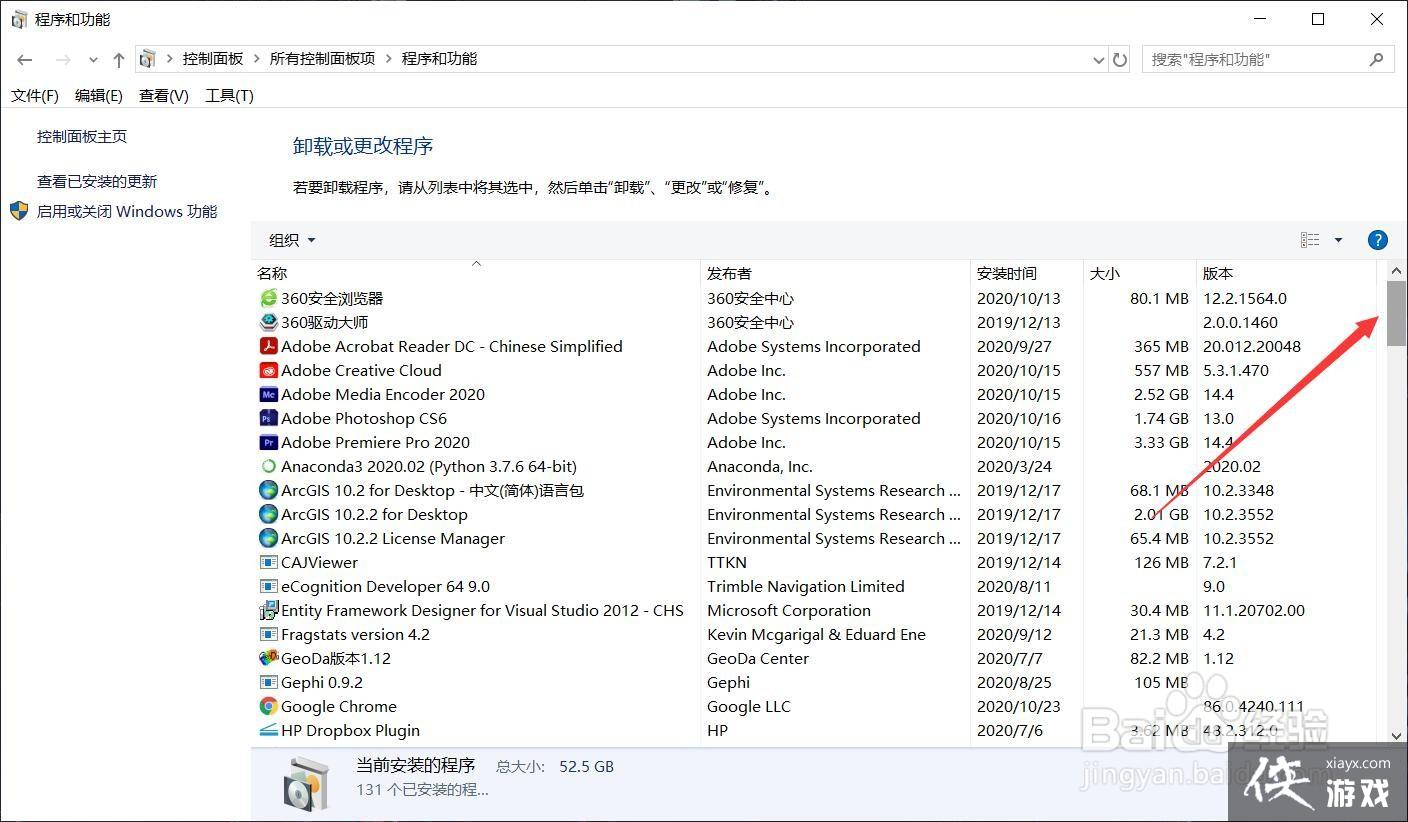Sort by 发布者 column header
Screen dimensions: 1408x822
click(x=835, y=273)
